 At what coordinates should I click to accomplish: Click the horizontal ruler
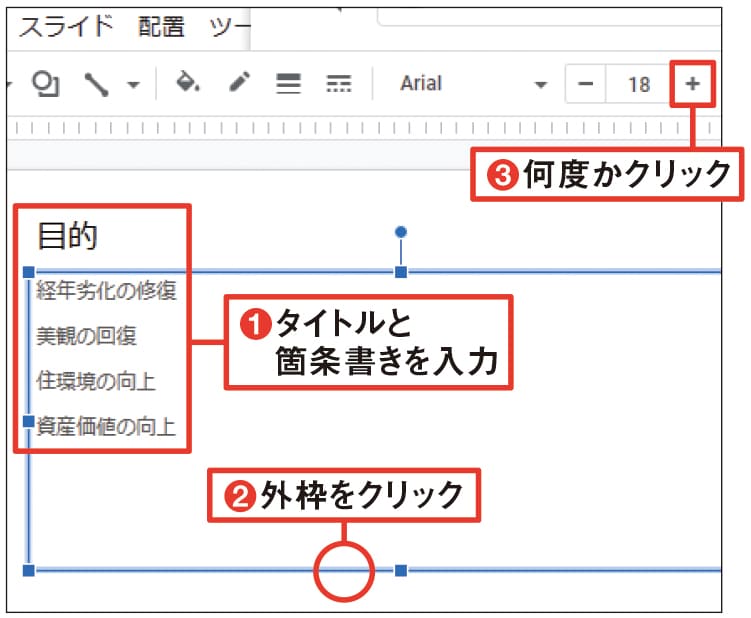point(364,128)
